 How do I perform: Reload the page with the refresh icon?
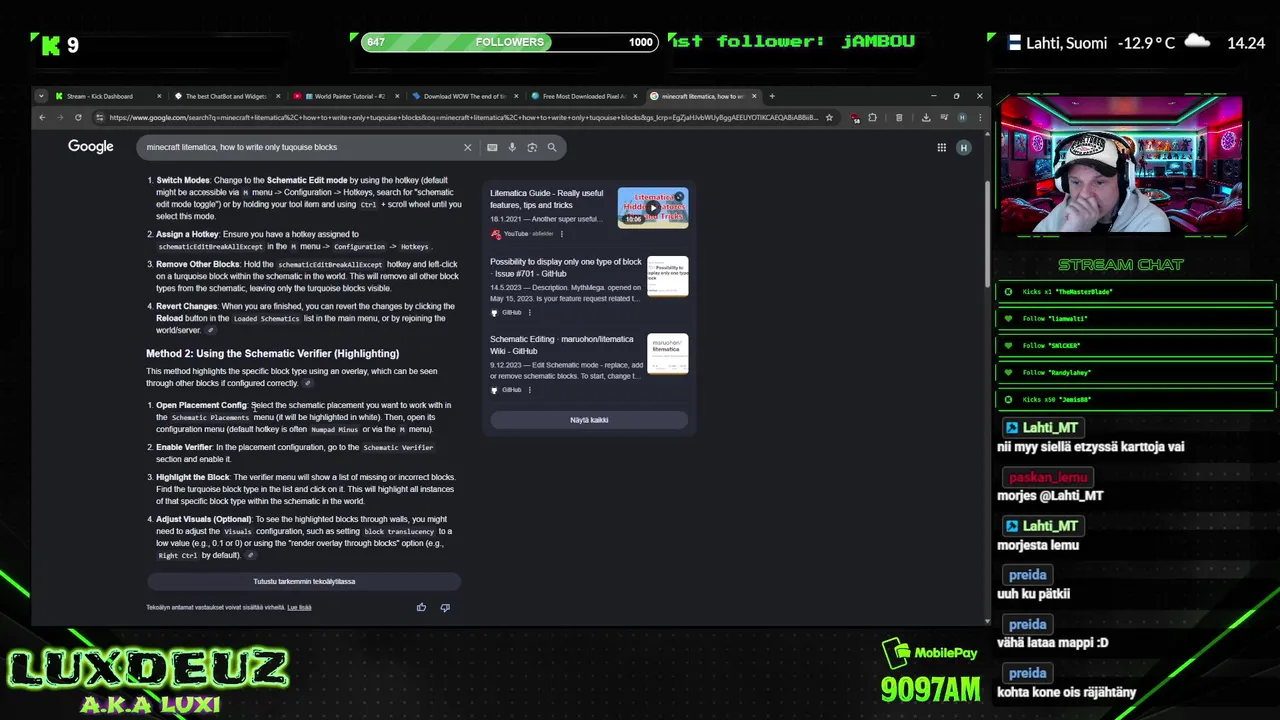coord(78,117)
